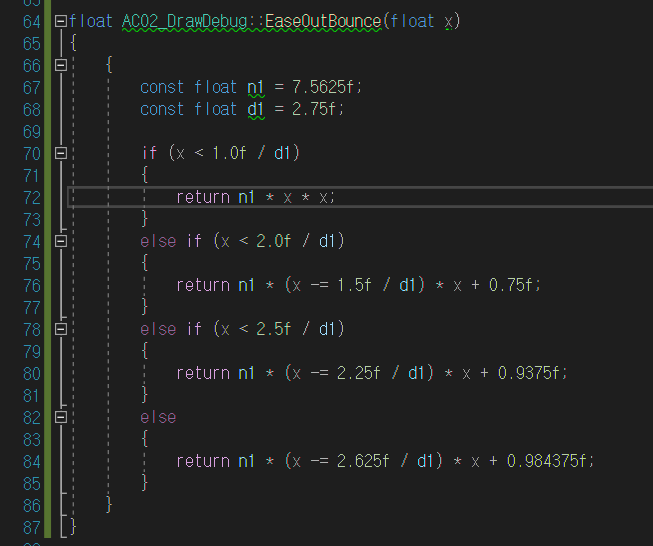The width and height of the screenshot is (653, 546).
Task: Collapse else-if 2.0f block at line 74
Action: [61, 241]
